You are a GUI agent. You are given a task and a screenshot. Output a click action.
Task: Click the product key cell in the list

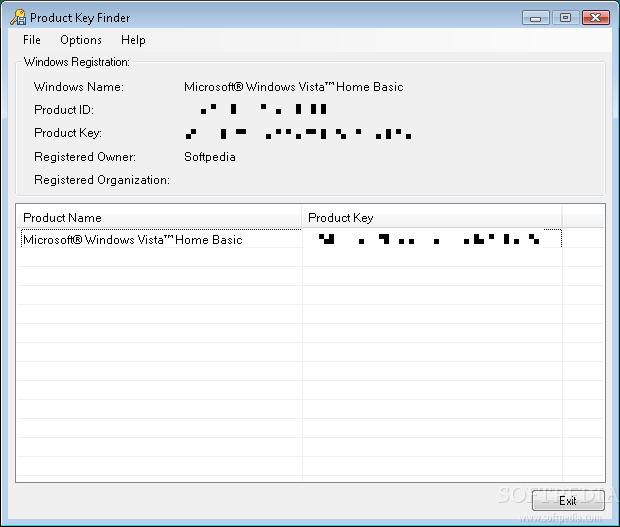430,240
